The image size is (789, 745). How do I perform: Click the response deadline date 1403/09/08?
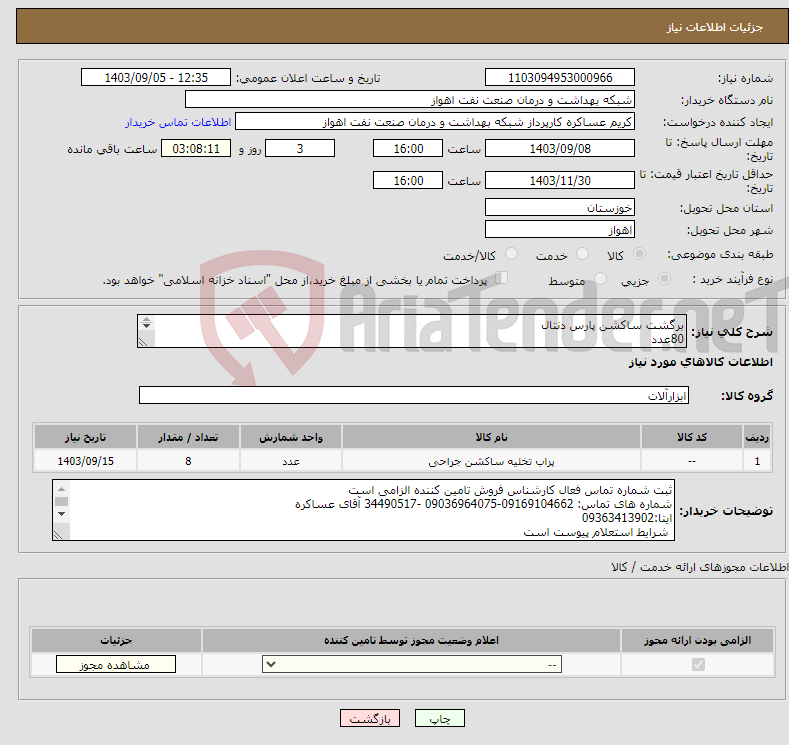click(x=560, y=148)
